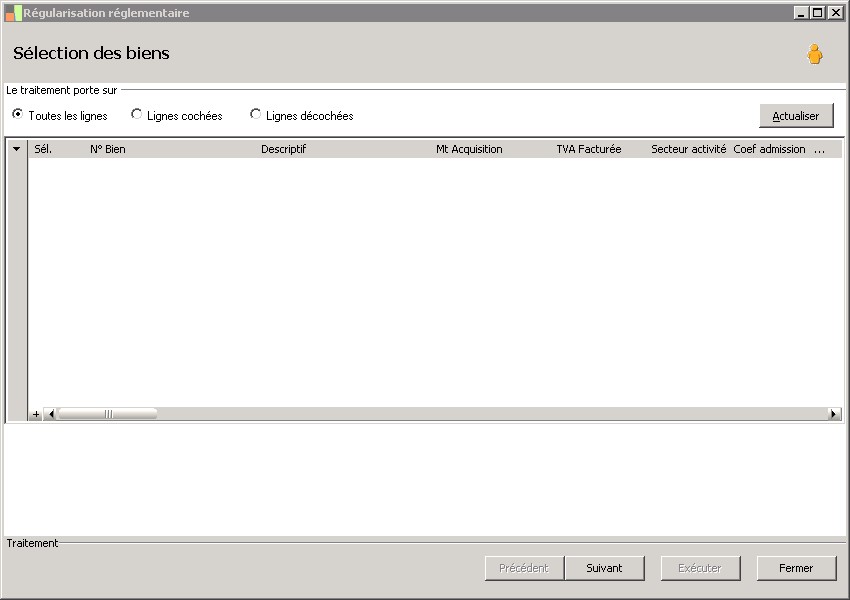Click the Suivant button

point(604,568)
